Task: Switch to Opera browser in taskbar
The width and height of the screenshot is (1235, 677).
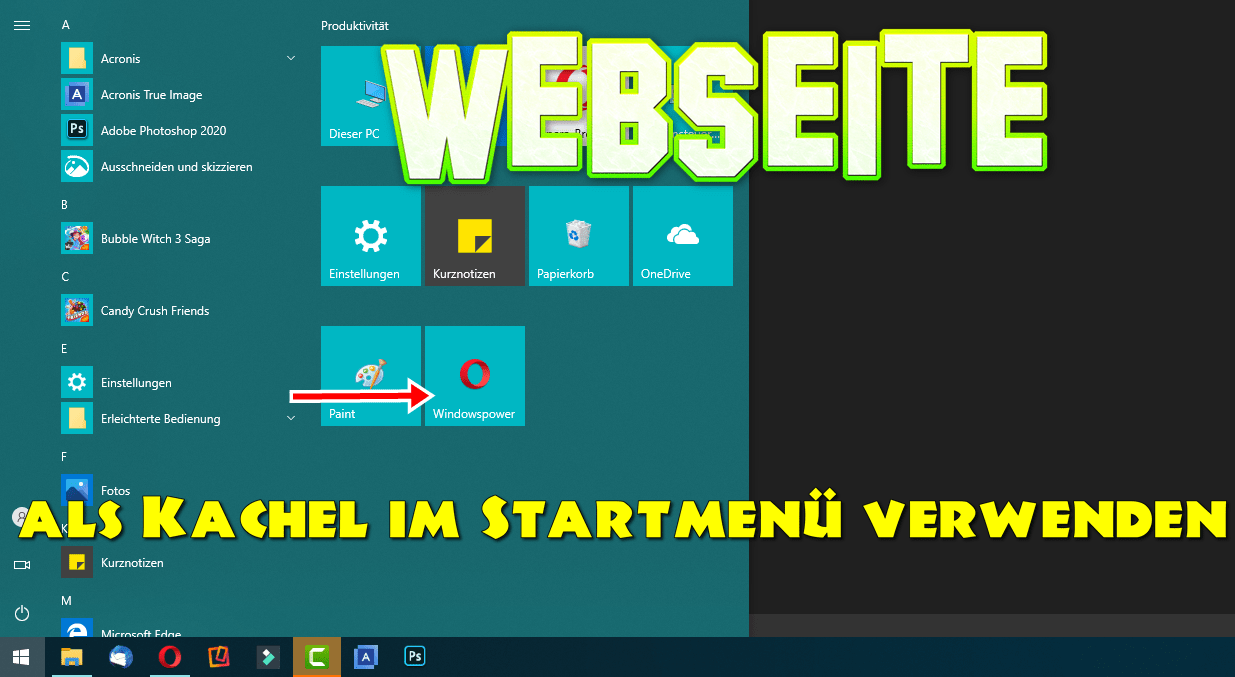Action: 170,657
